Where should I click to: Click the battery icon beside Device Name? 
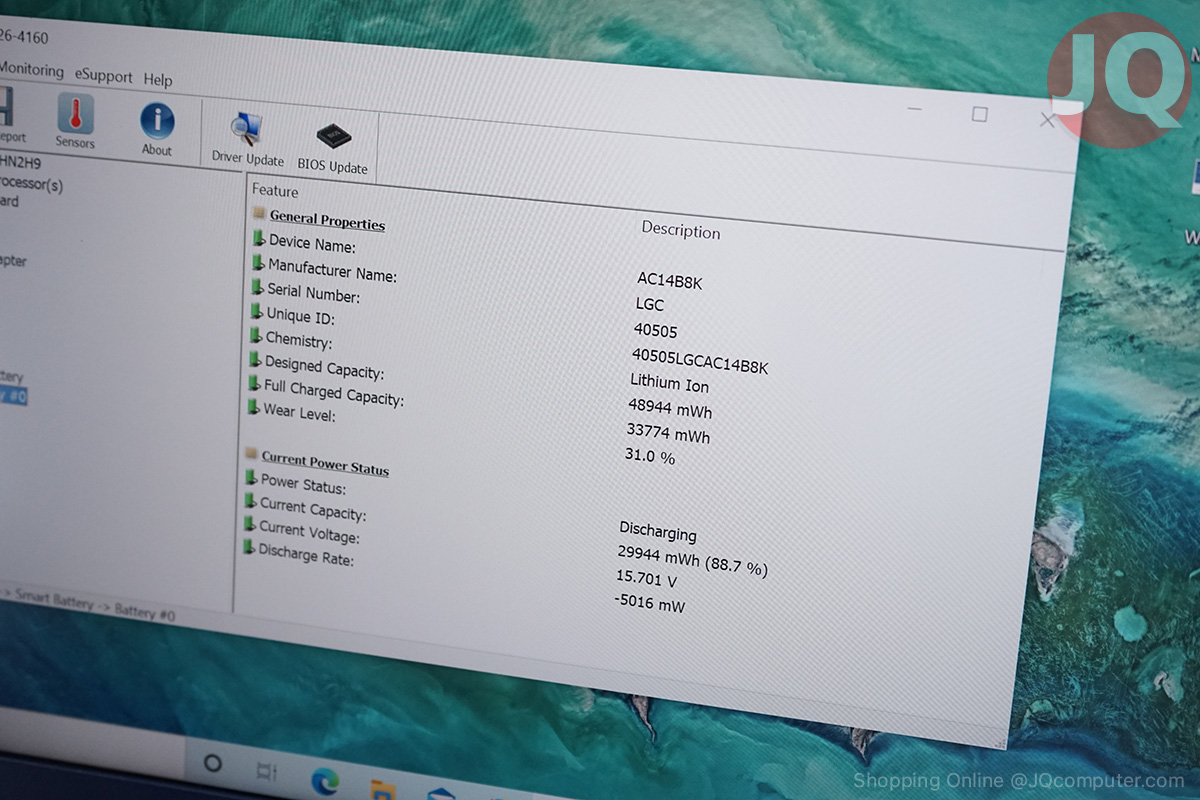coord(259,238)
